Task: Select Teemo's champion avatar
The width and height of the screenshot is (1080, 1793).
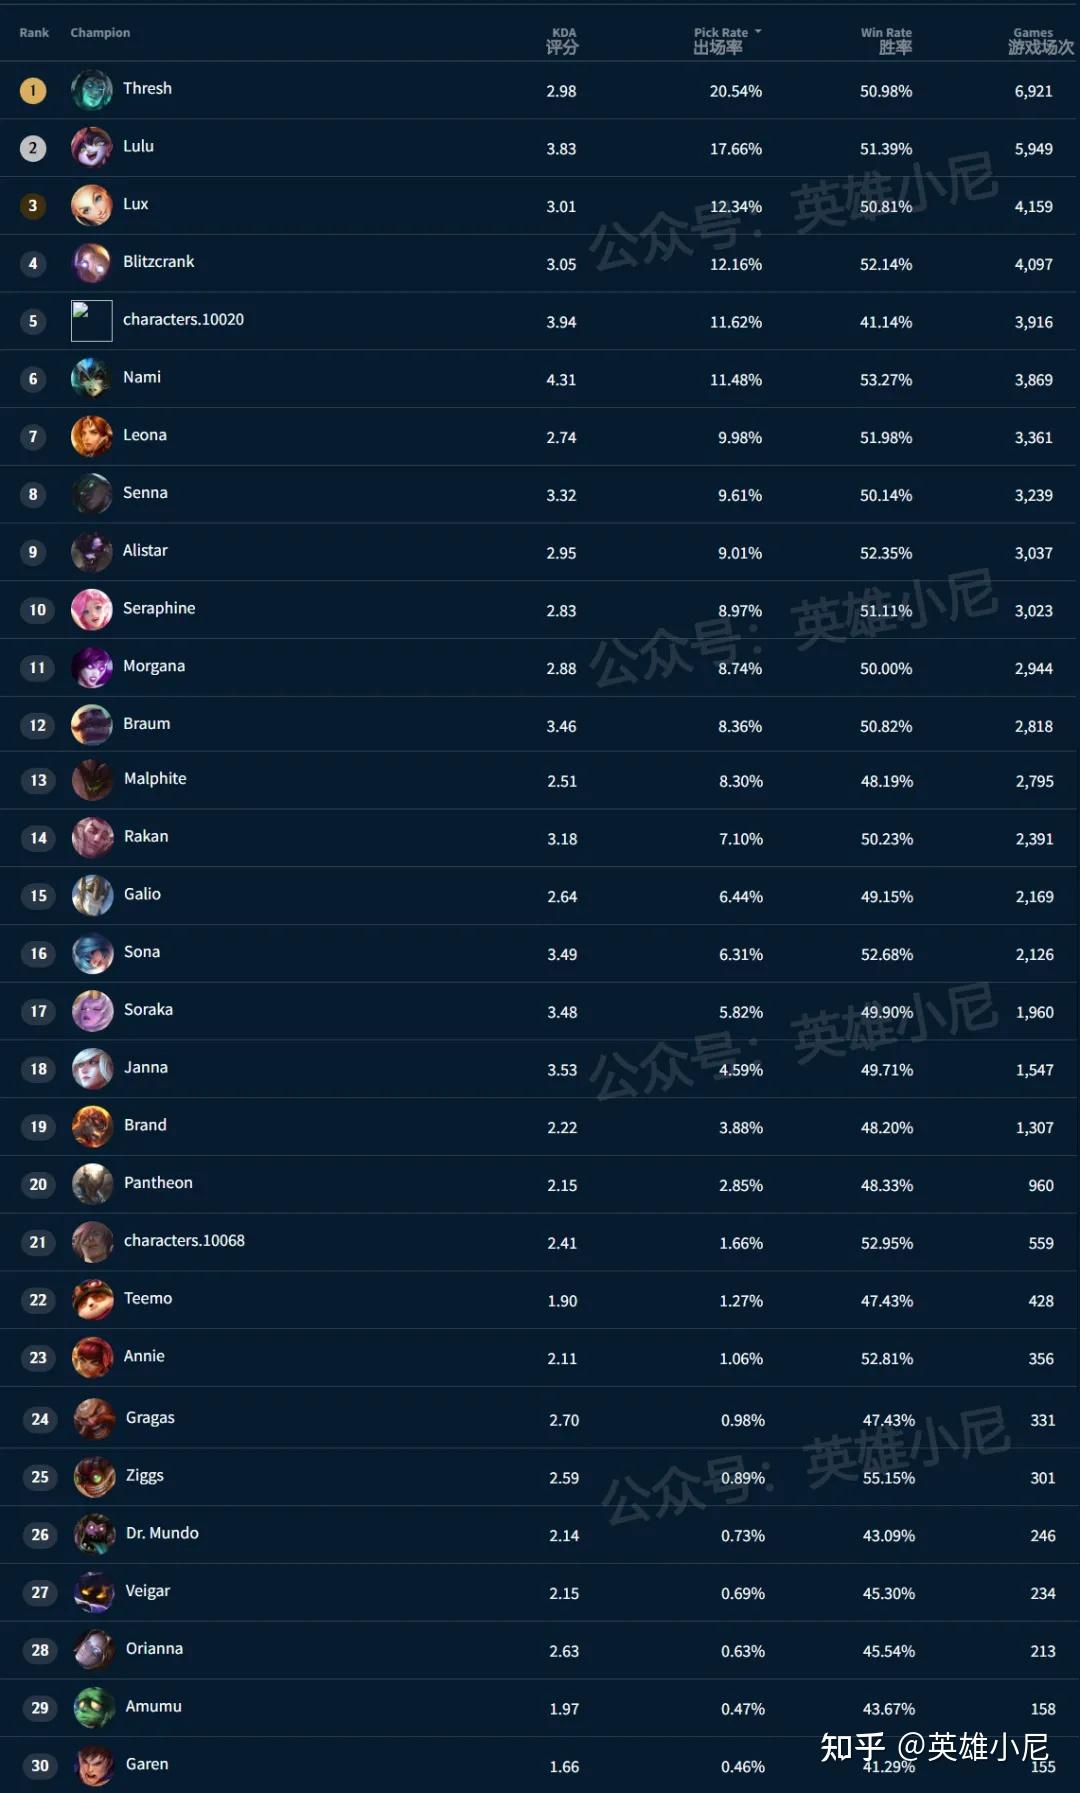Action: click(92, 1300)
